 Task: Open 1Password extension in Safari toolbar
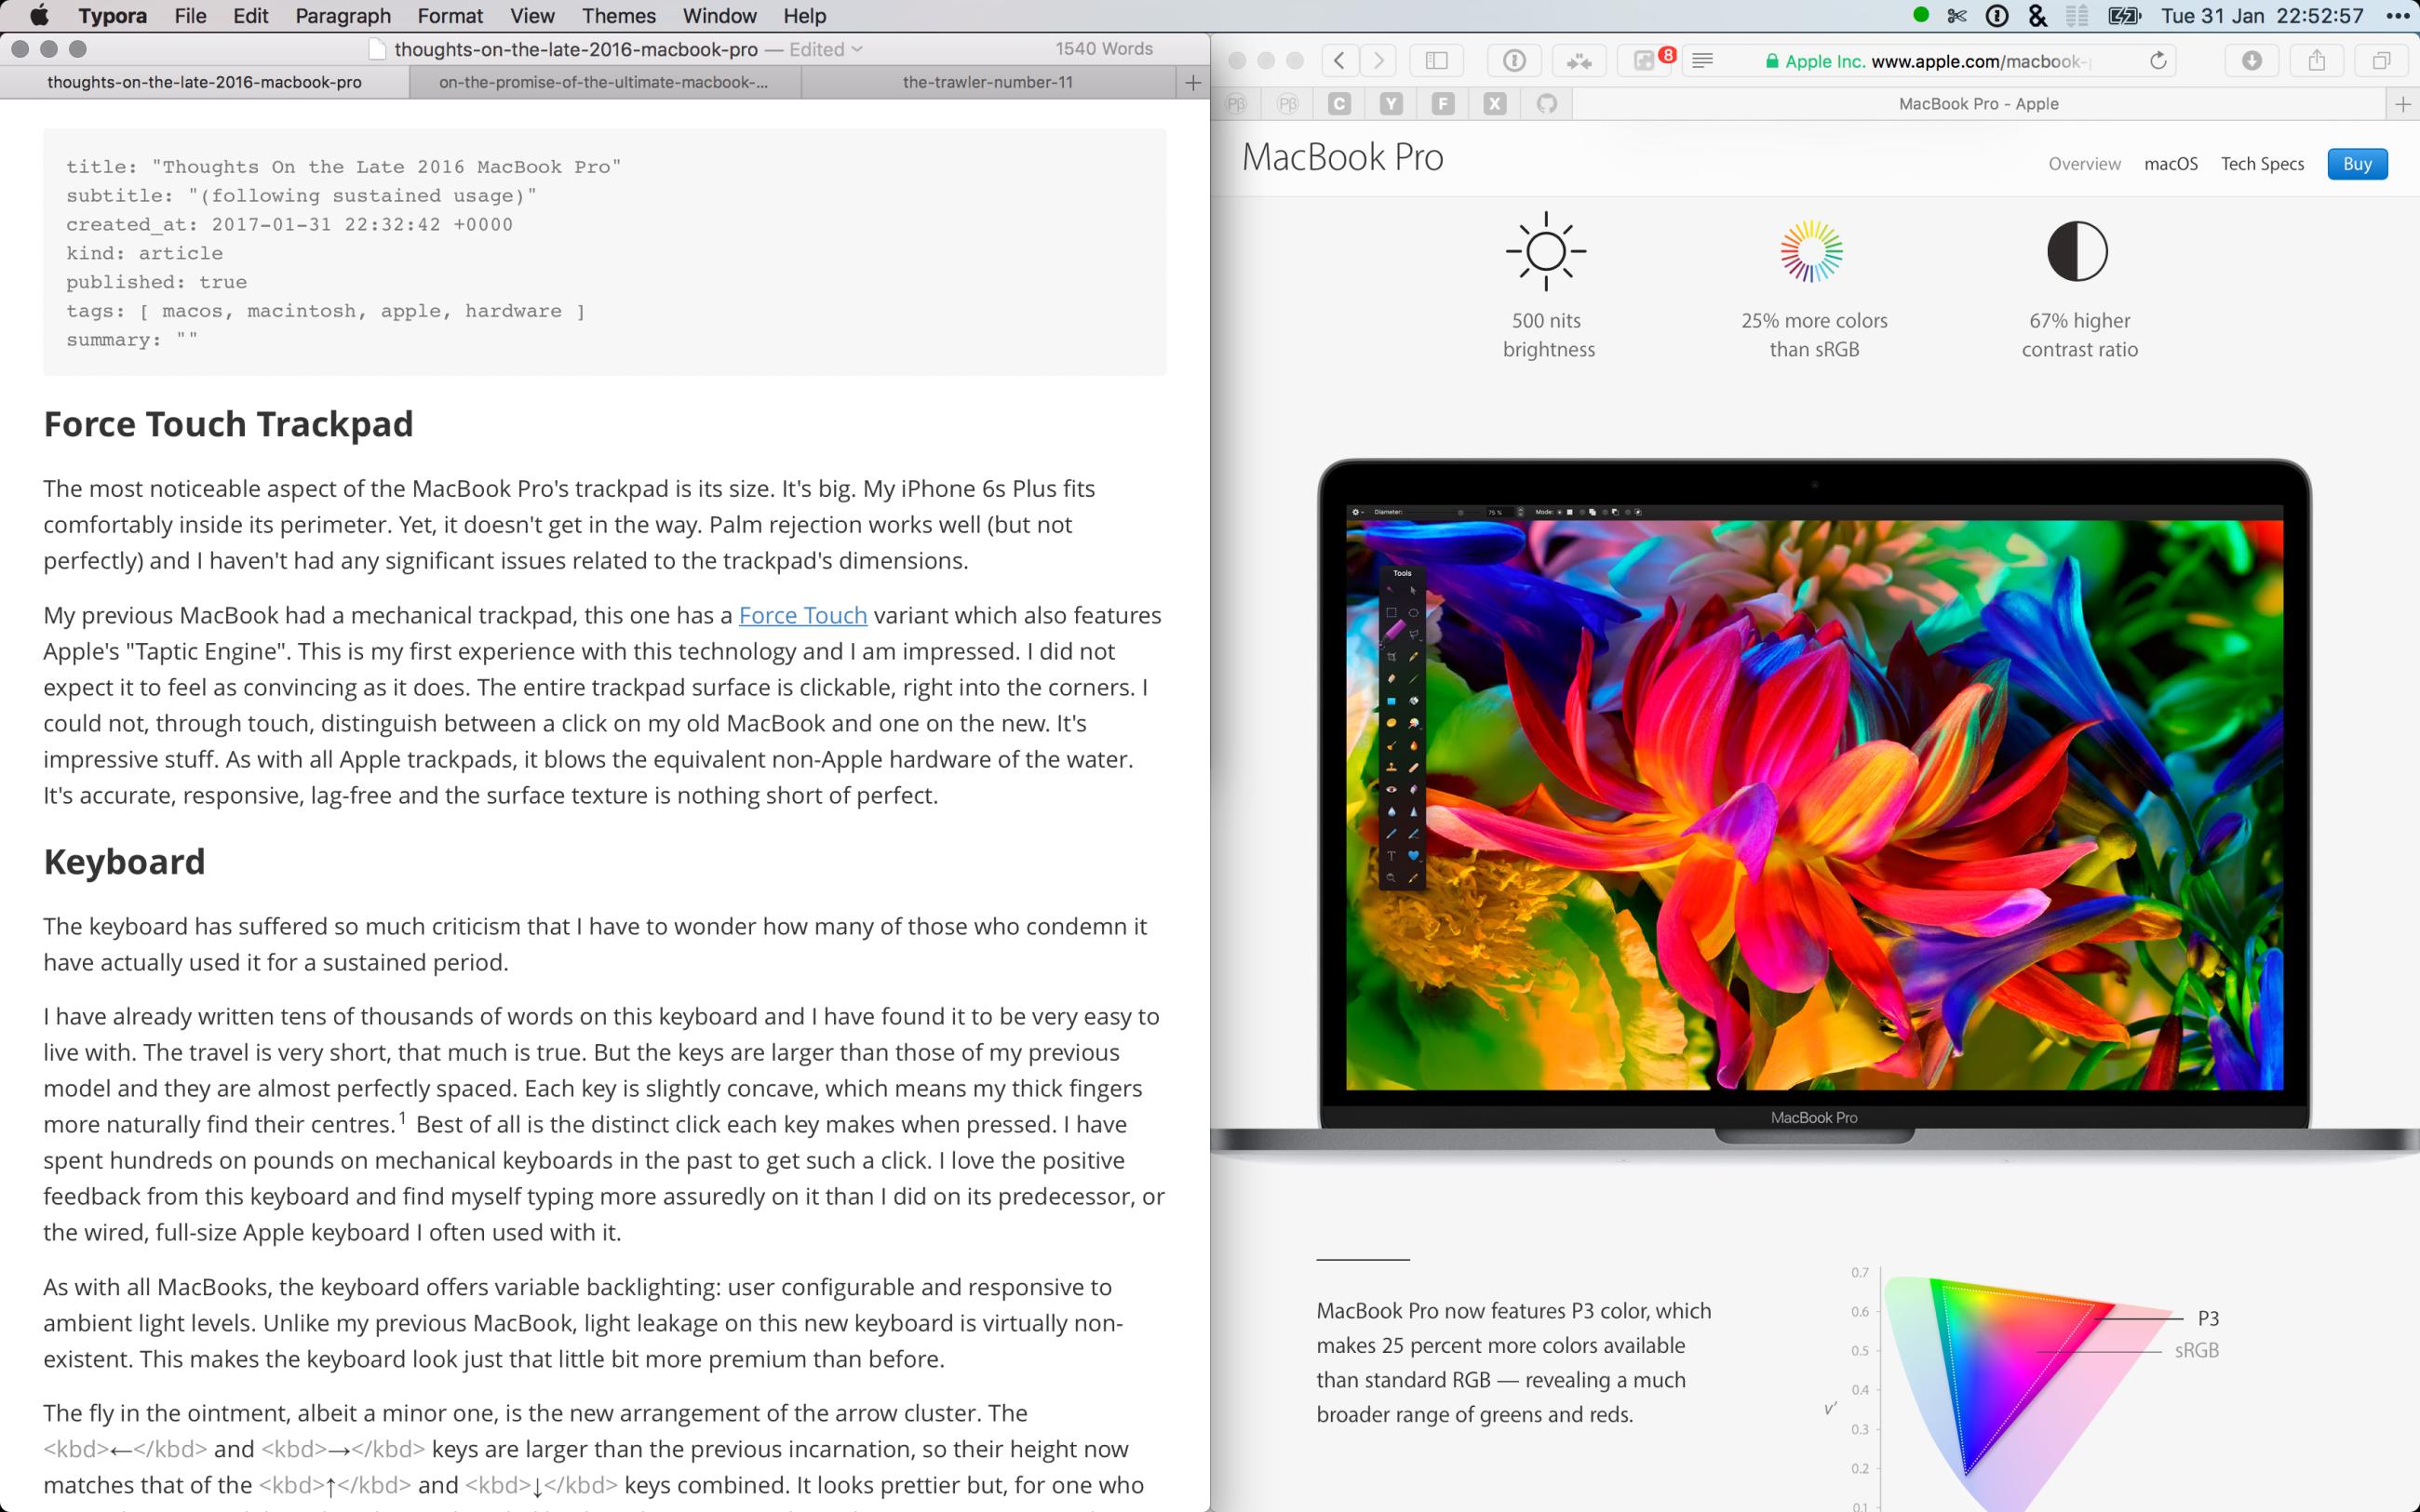(x=1514, y=61)
